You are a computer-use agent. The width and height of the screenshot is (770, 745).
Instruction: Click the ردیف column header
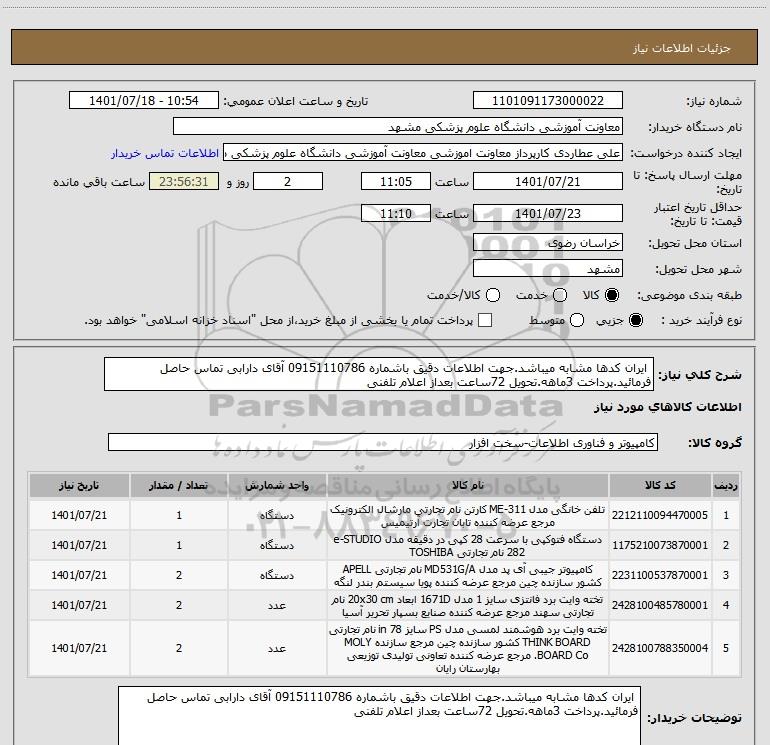[x=726, y=485]
